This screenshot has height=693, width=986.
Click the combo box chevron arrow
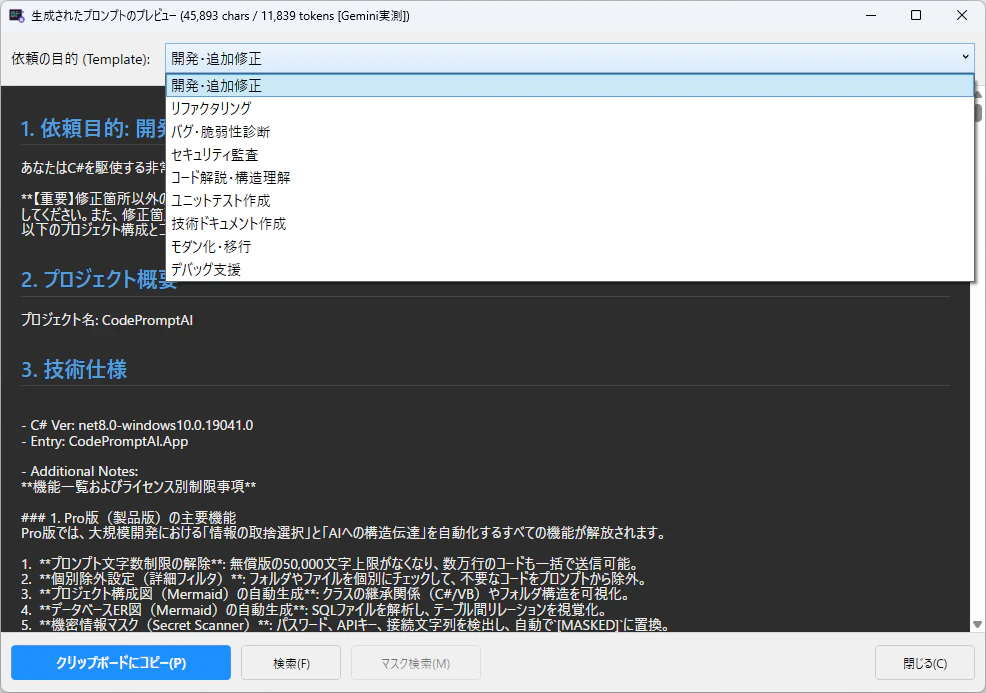[x=965, y=57]
